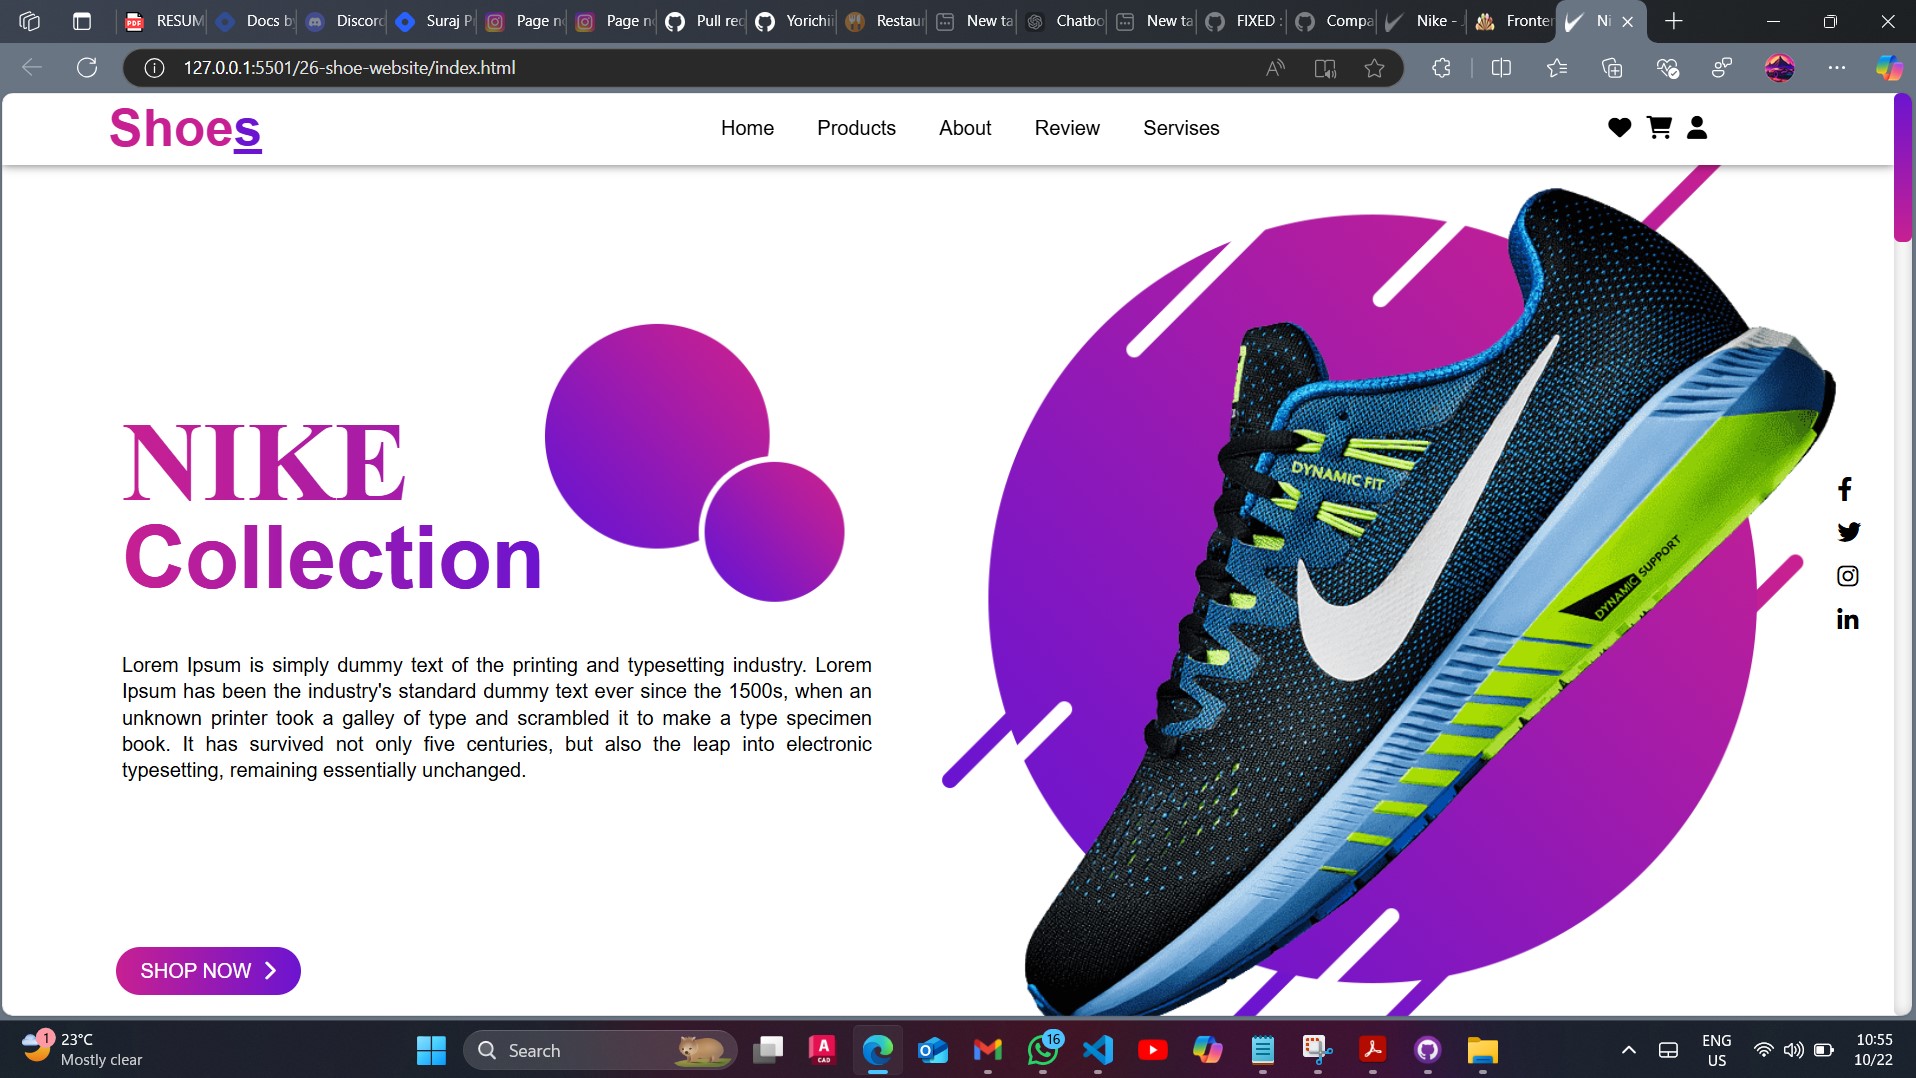Screen dimensions: 1916x1078
Task: Switch to the Fronten tab
Action: coord(1513,21)
